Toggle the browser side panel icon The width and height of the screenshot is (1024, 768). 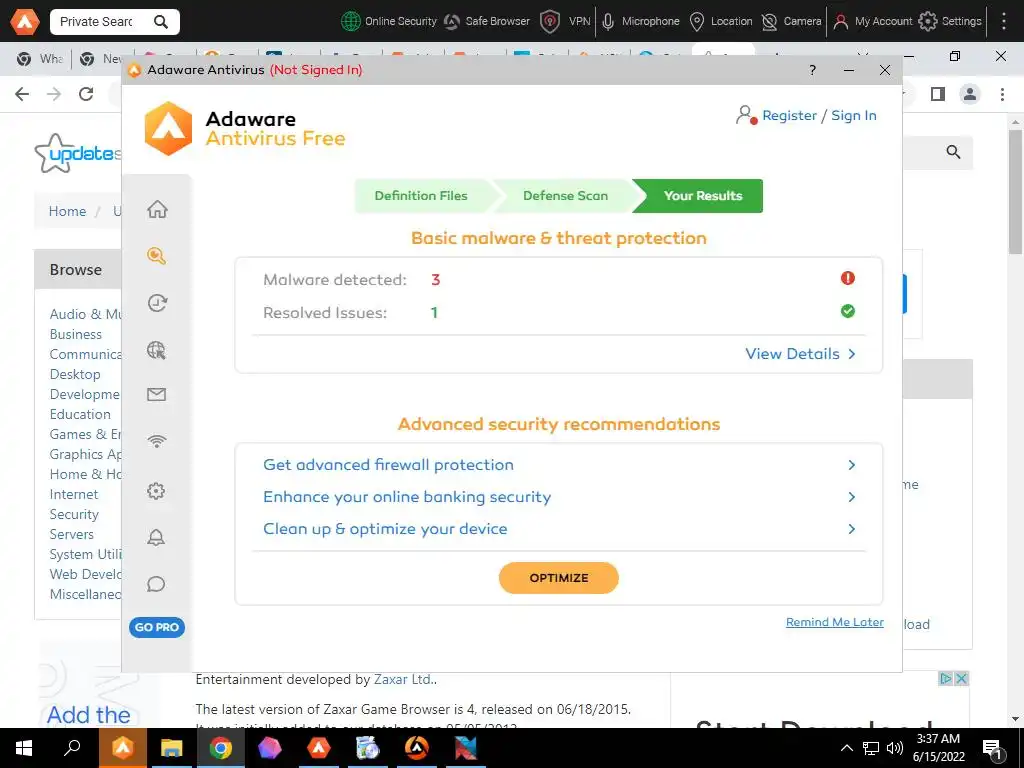click(x=938, y=94)
